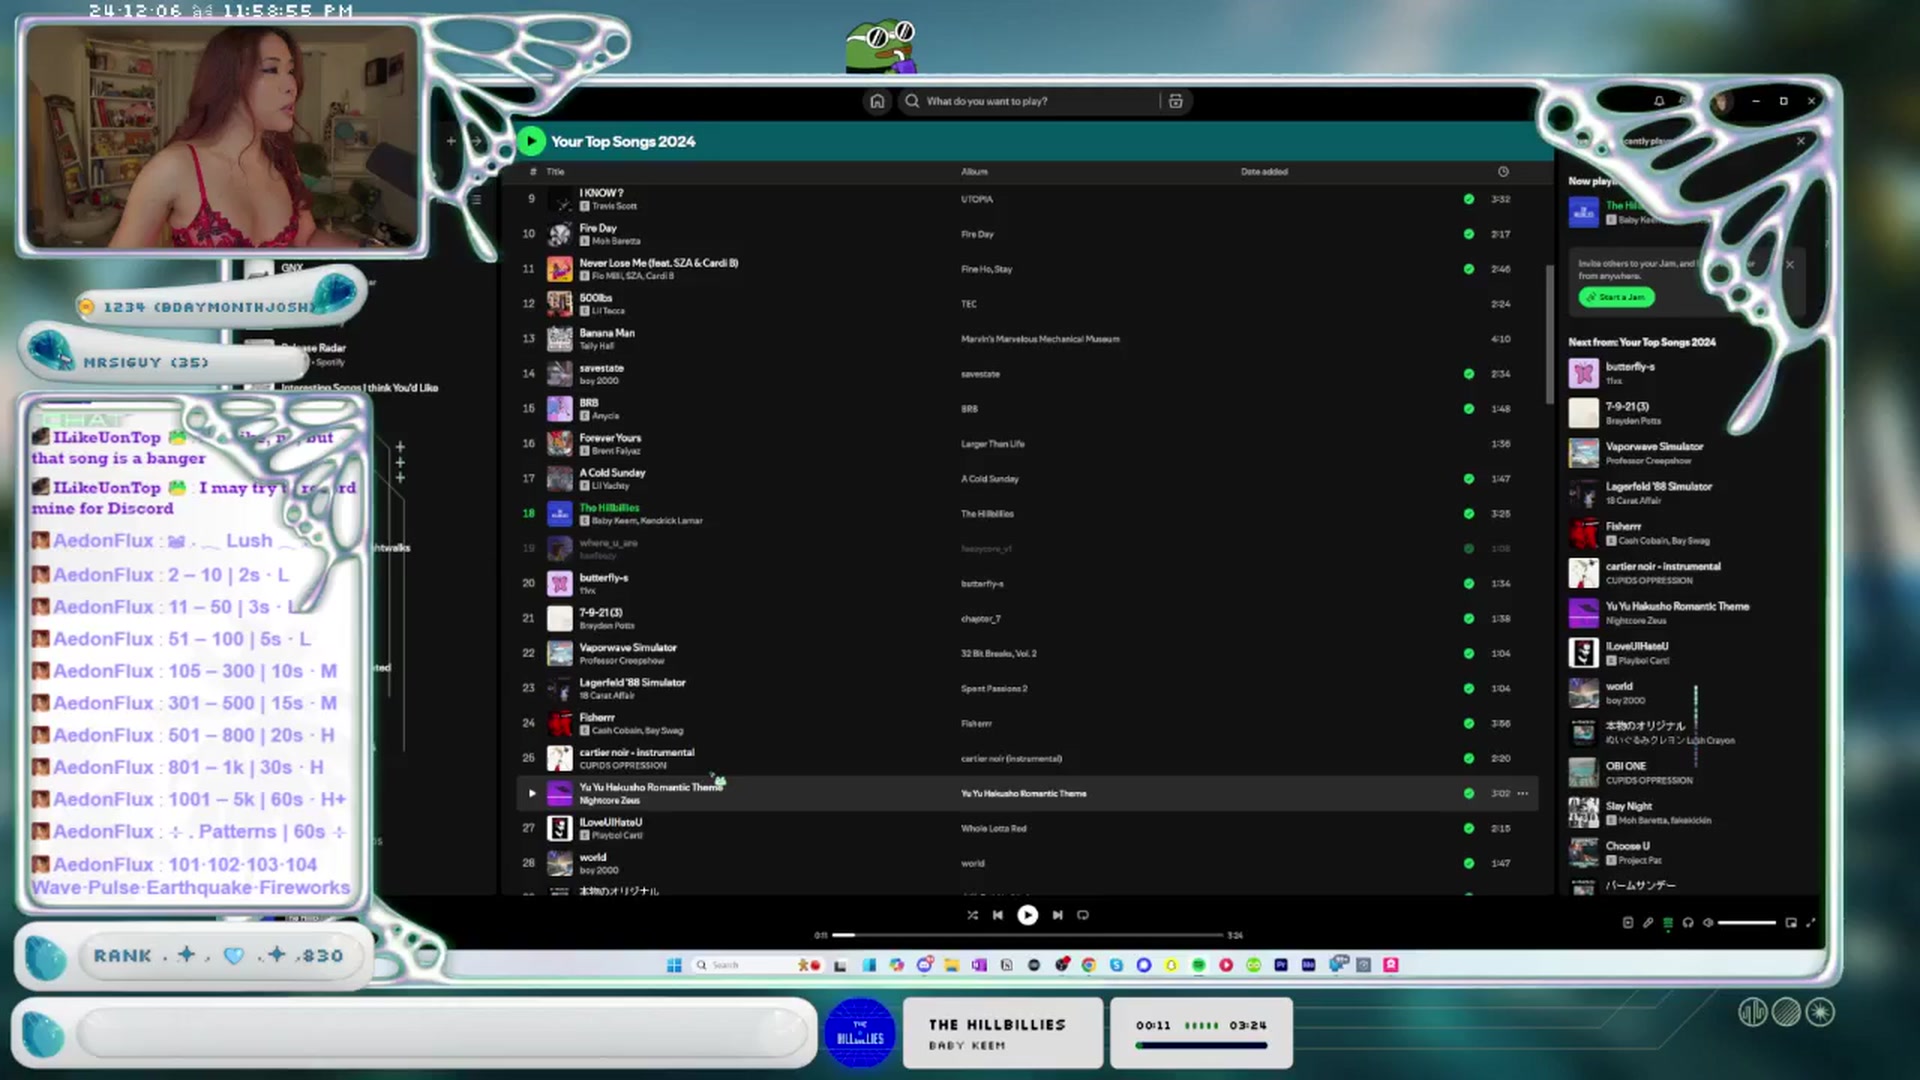Toggle saved checkmark for Fire Day

[x=1469, y=234]
